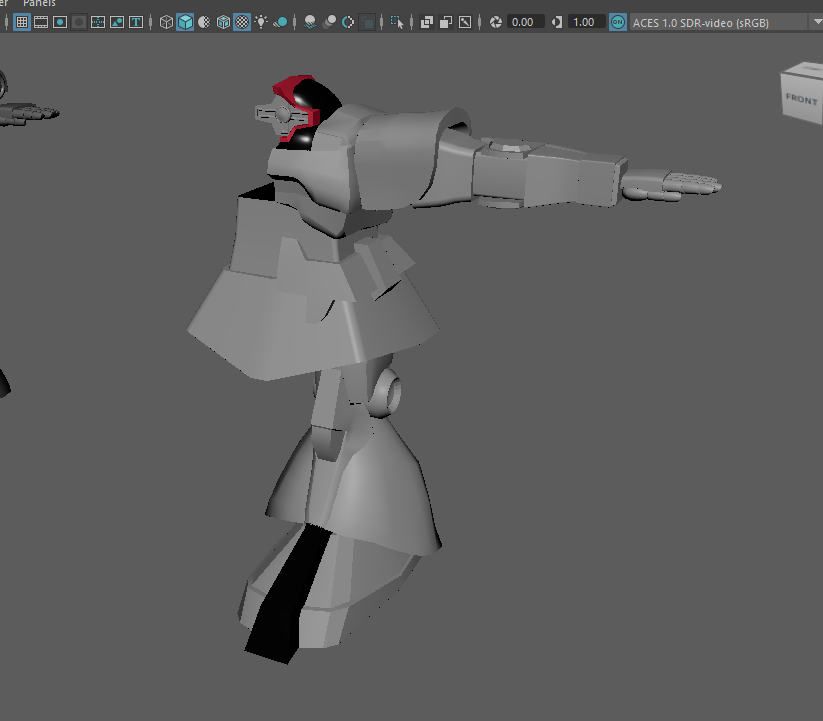Image resolution: width=823 pixels, height=721 pixels.
Task: Open the ACES 1.0 SDR-video view transform dropdown
Action: click(x=726, y=23)
